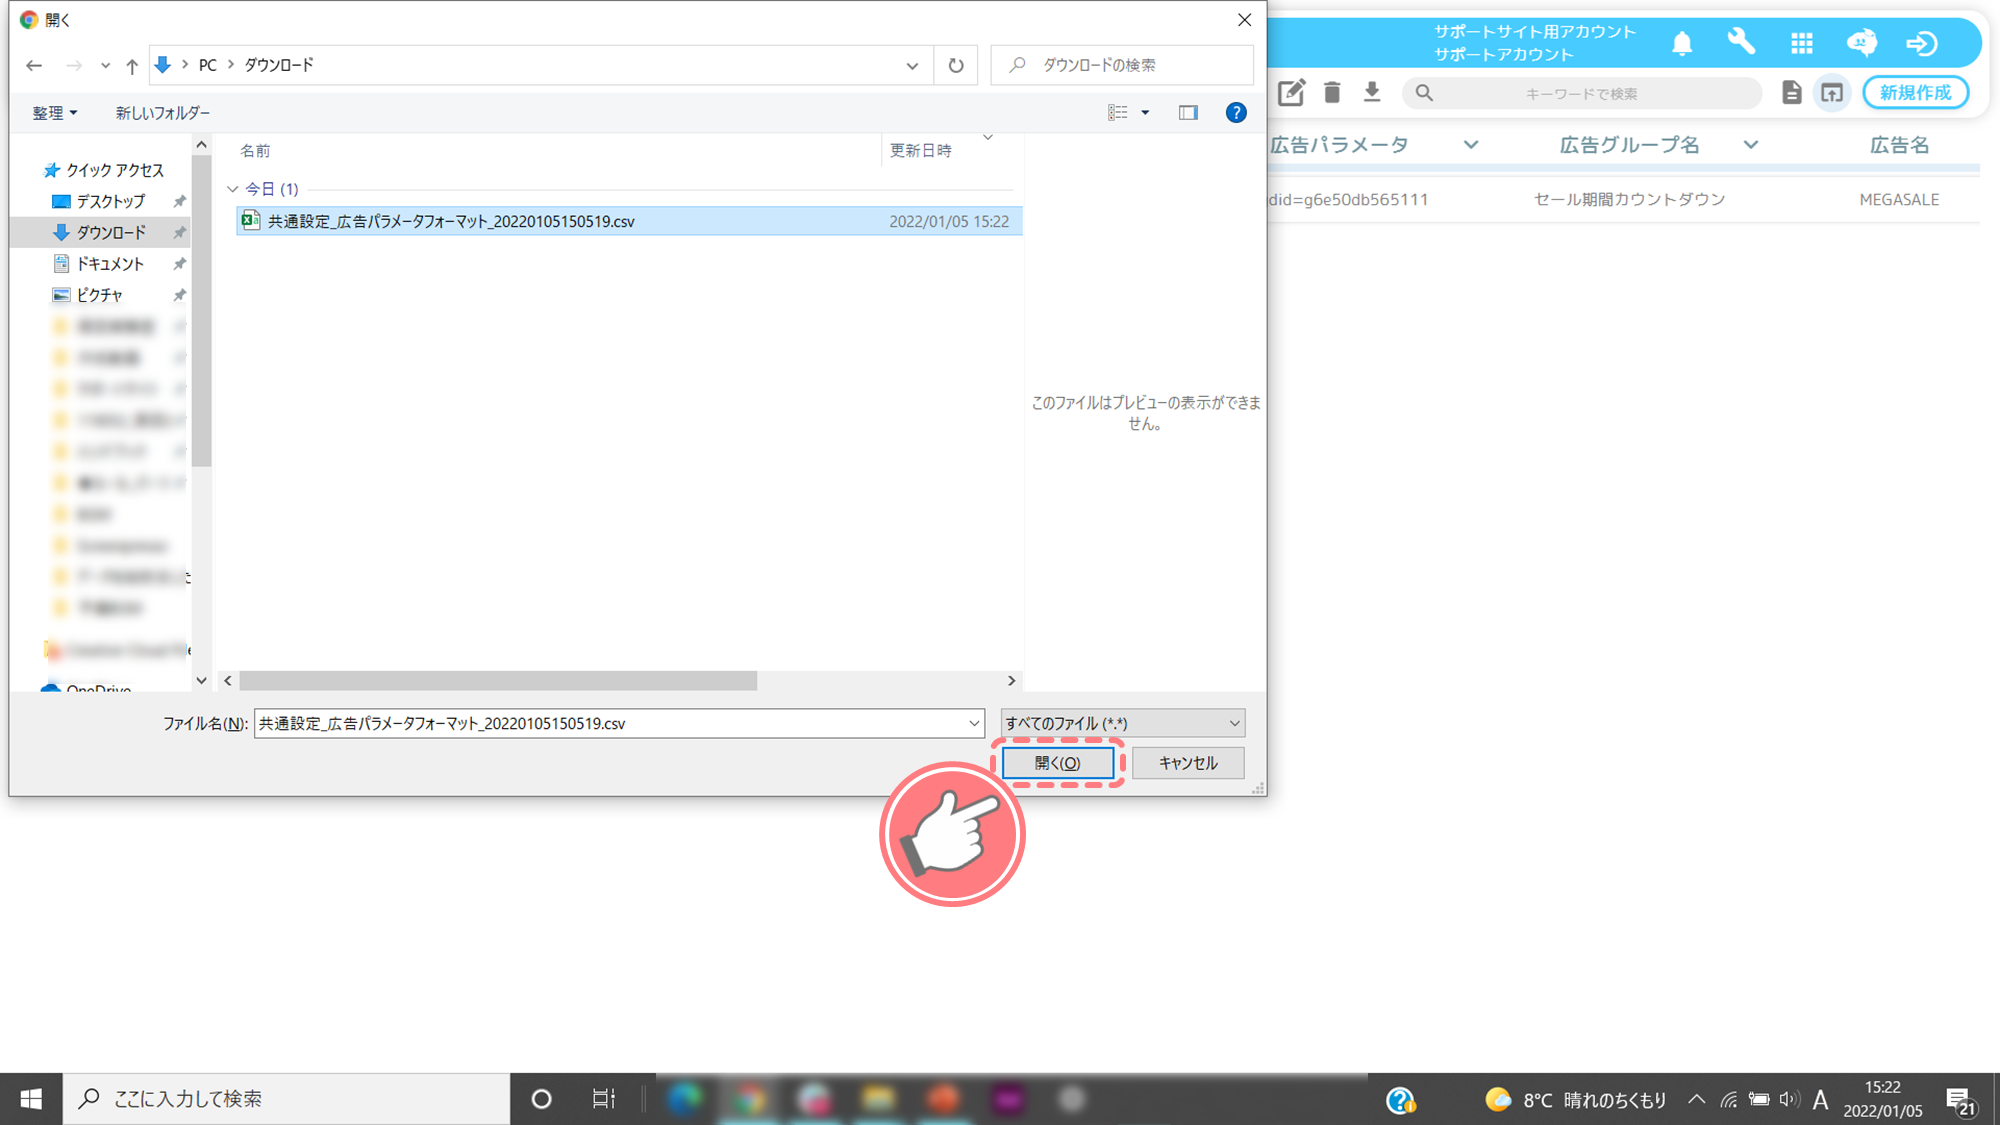Click the up-one-level arrow in dialog
This screenshot has height=1125, width=2000.
[132, 65]
